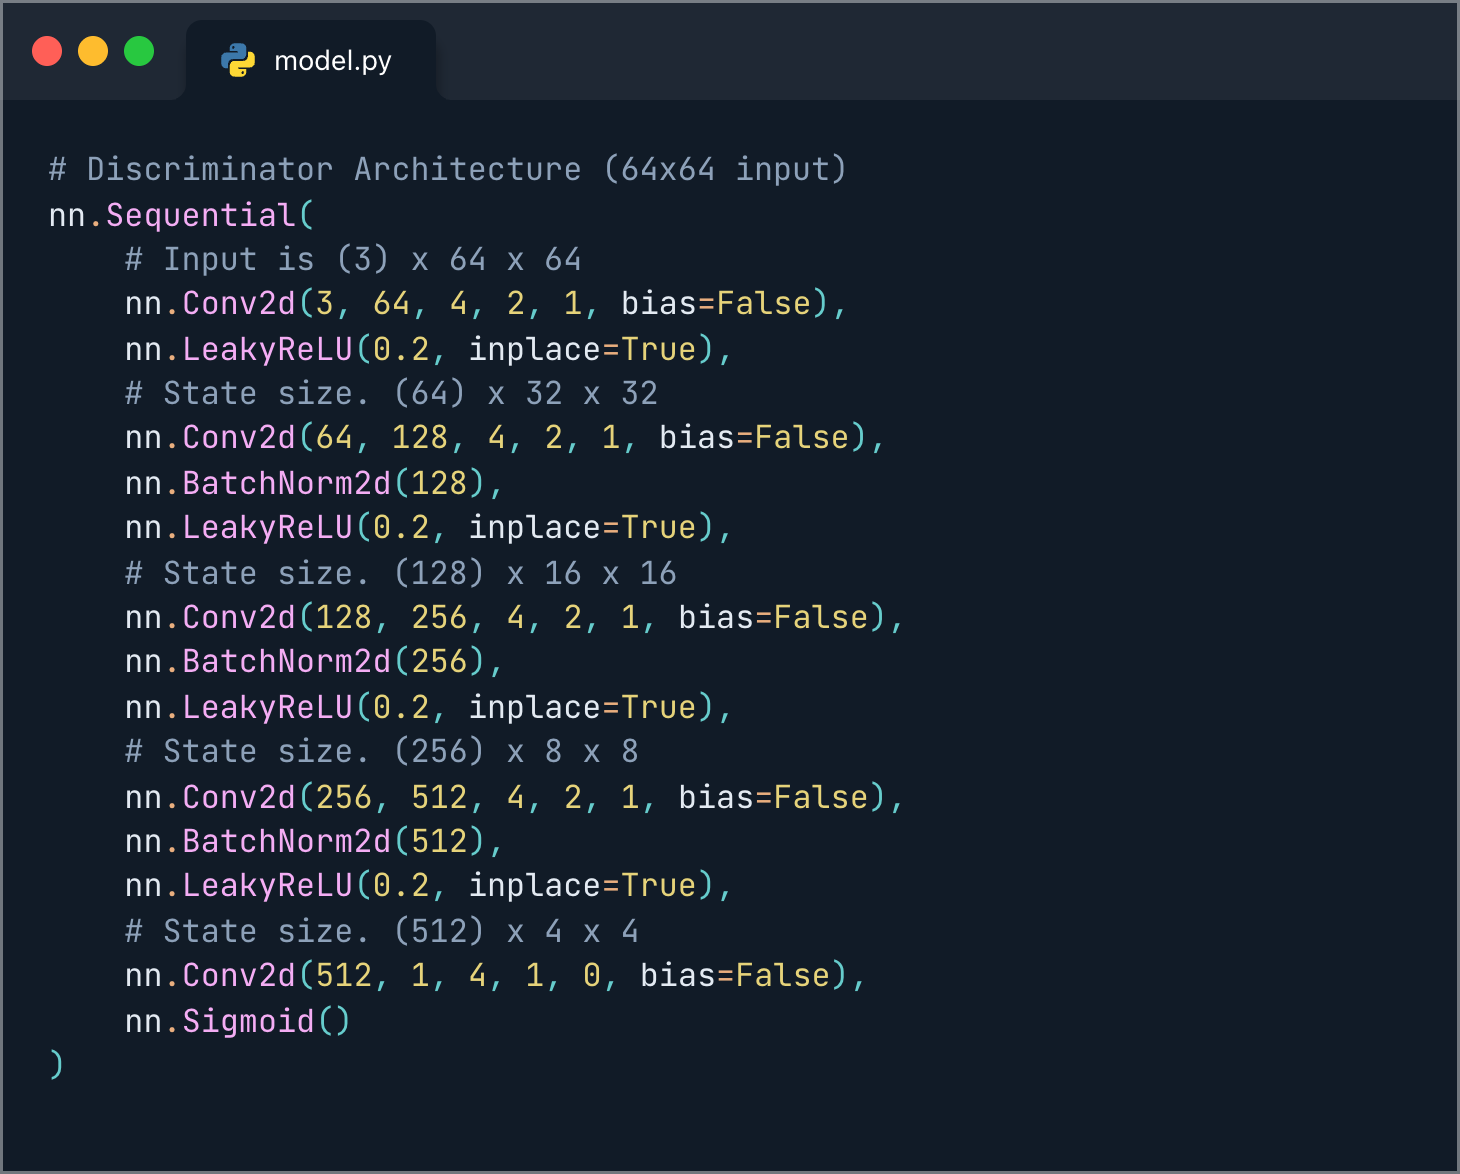Click the 'nn.BatchNorm2d(256),' line
This screenshot has height=1174, width=1460.
click(x=314, y=662)
